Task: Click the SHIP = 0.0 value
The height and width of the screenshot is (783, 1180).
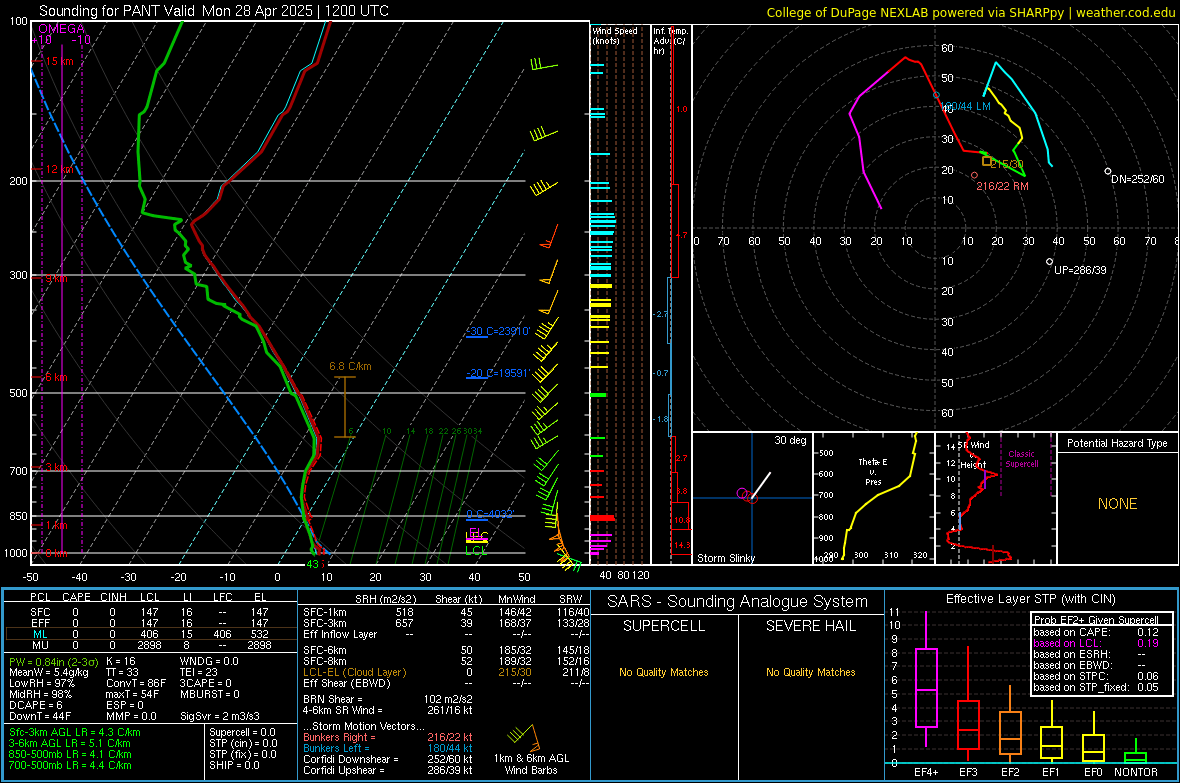Action: point(234,765)
